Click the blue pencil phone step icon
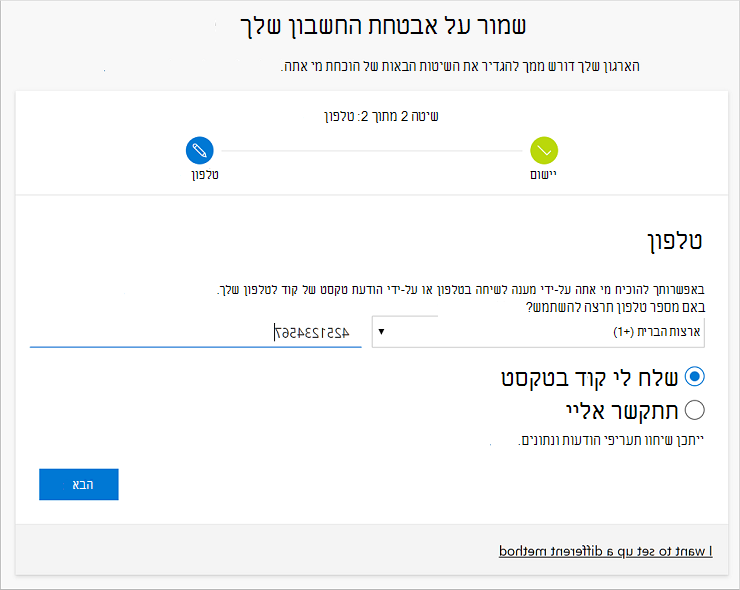This screenshot has width=740, height=590. point(200,151)
